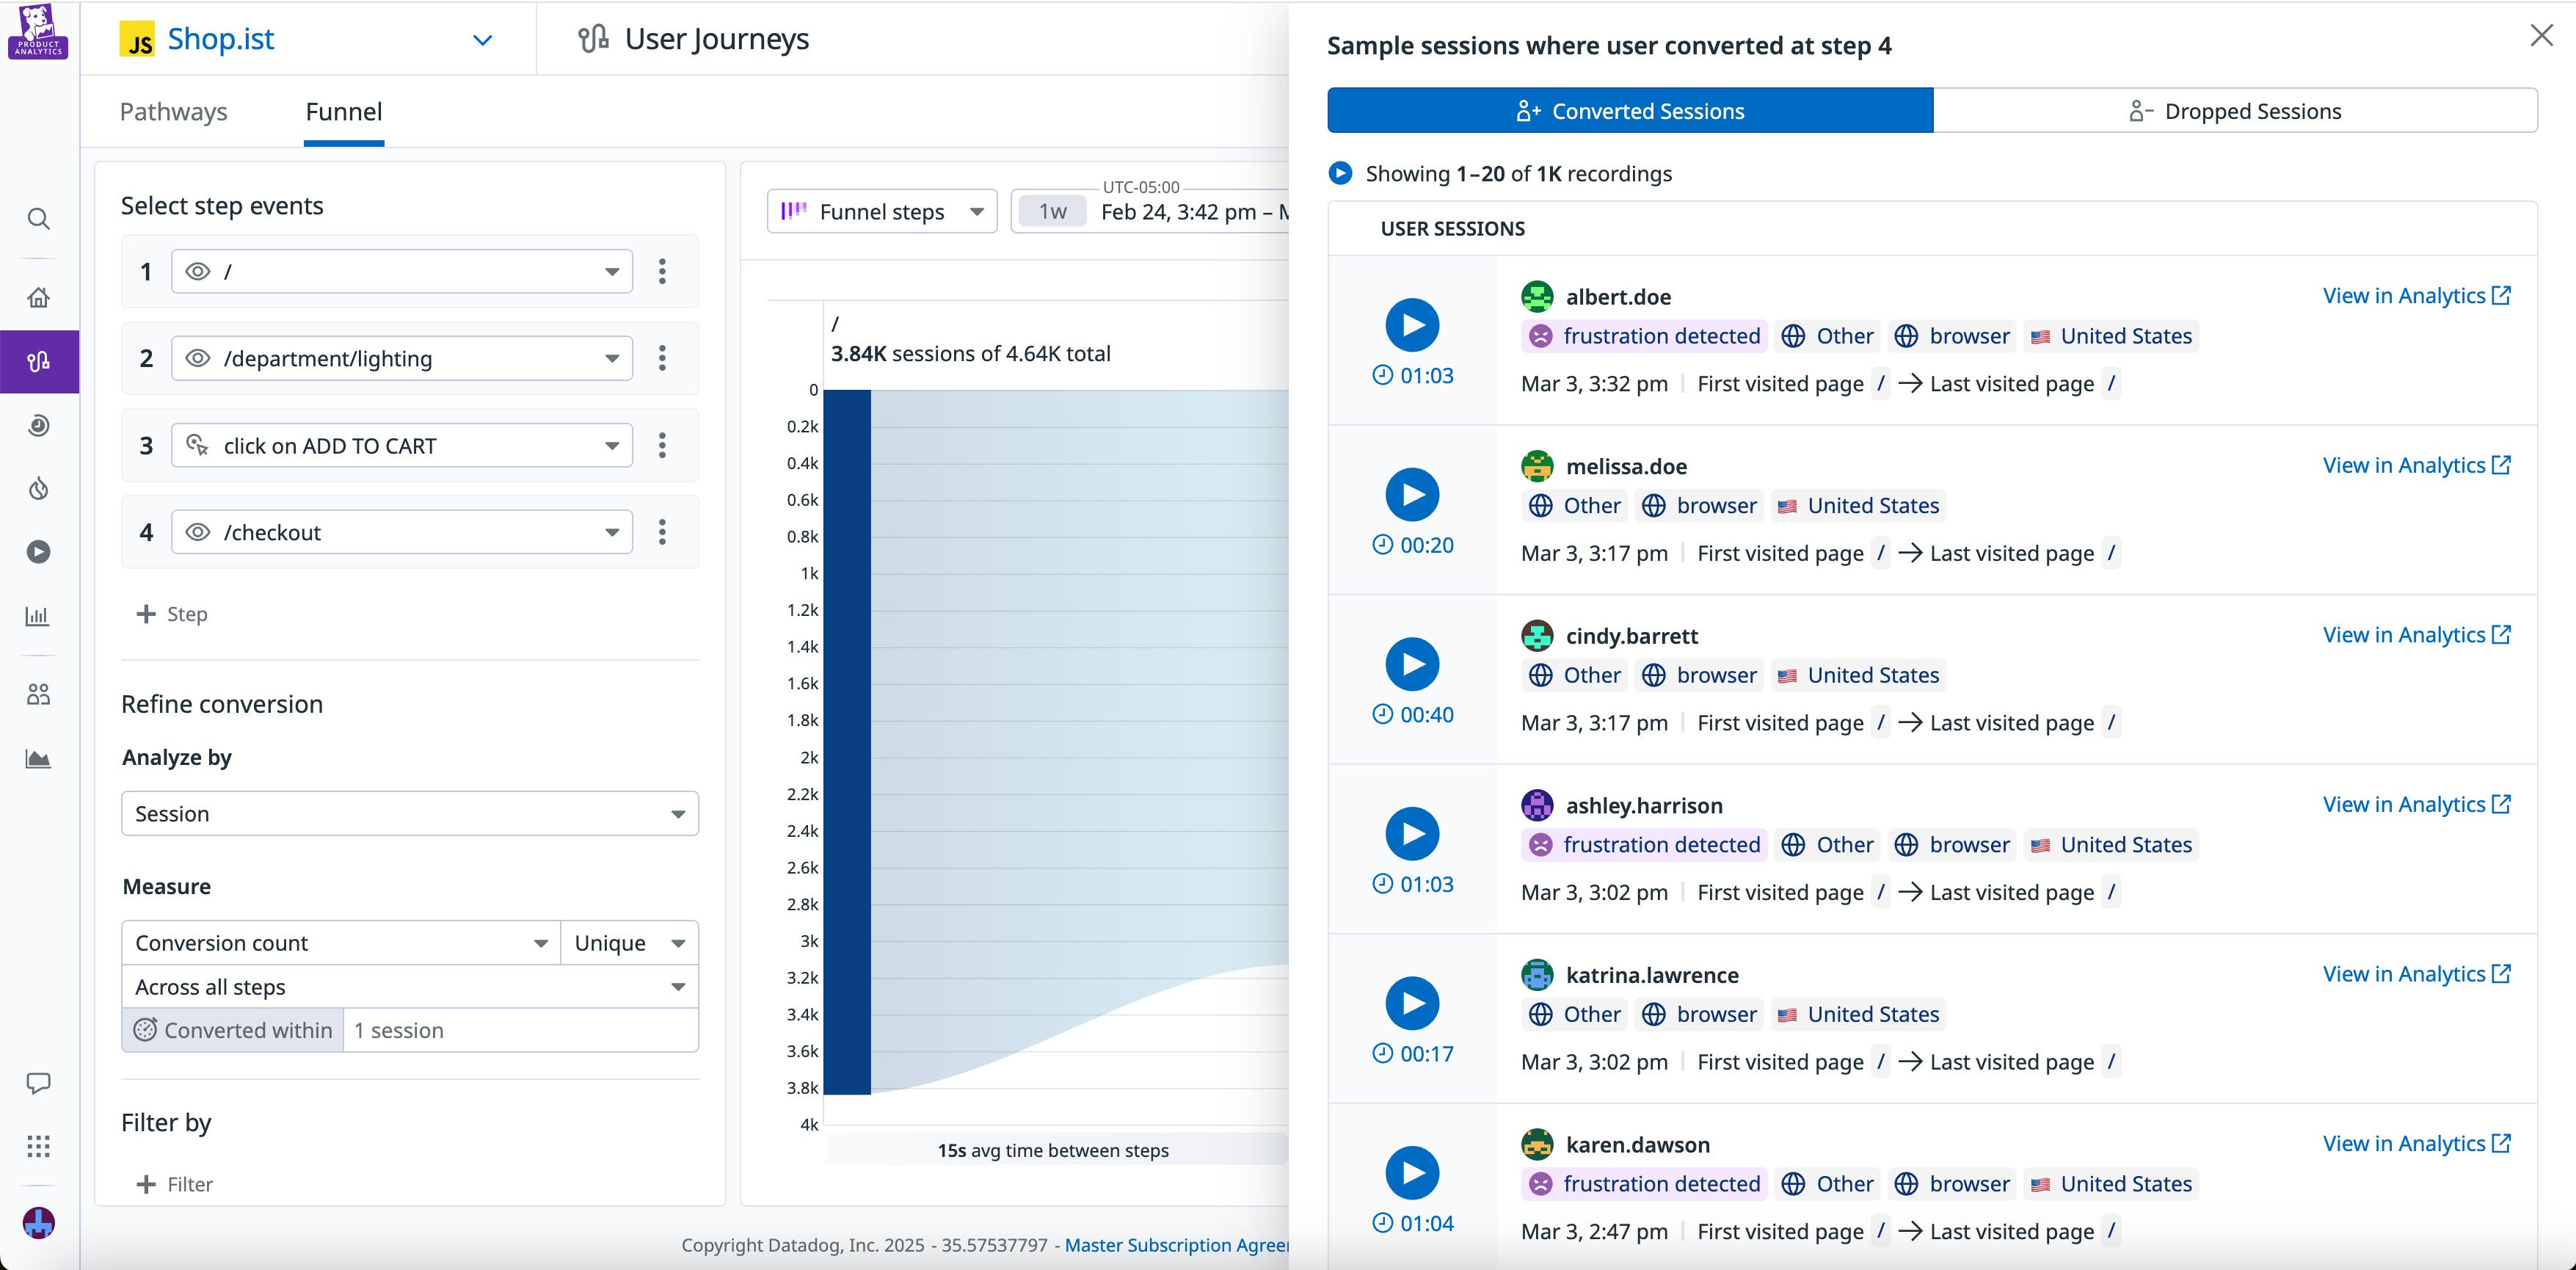
Task: Select the Funnel tab
Action: [343, 112]
